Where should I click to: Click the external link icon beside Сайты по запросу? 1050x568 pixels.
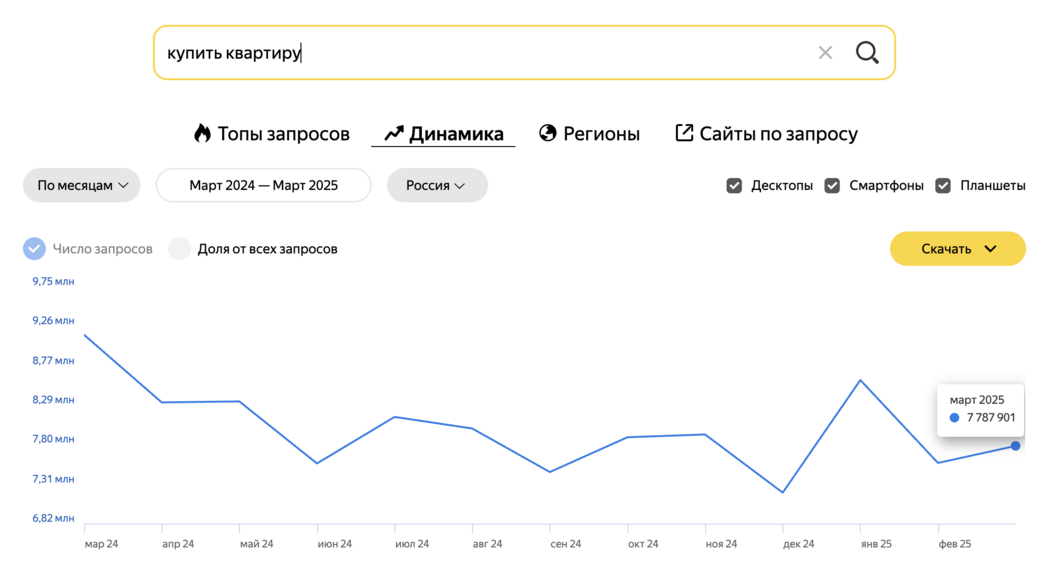[684, 133]
